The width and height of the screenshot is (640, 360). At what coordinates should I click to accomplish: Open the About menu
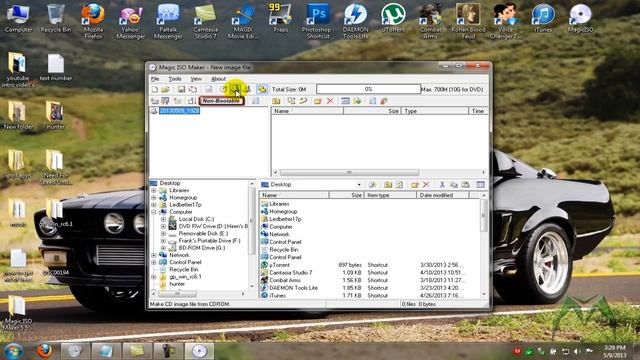pos(218,79)
